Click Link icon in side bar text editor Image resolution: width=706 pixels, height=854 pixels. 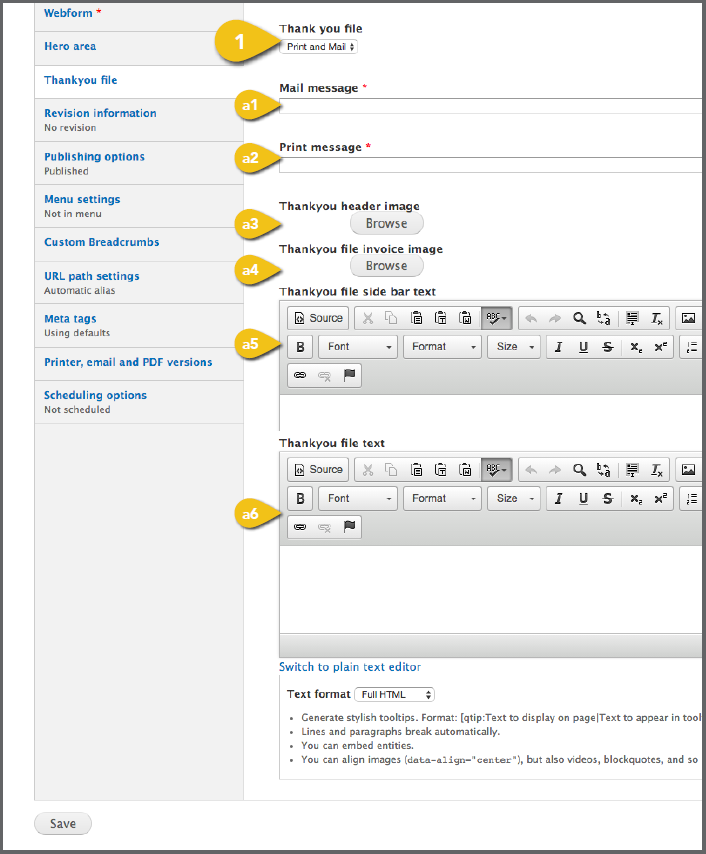300,375
